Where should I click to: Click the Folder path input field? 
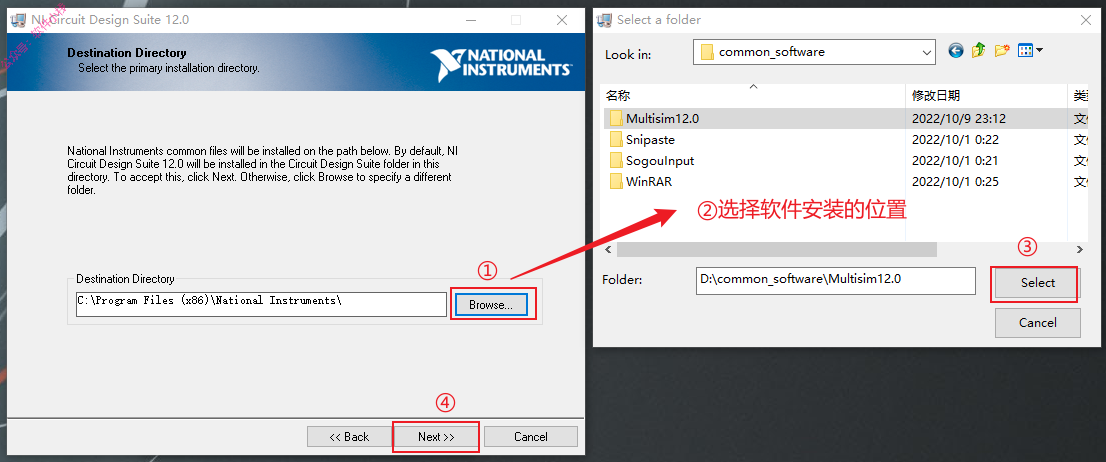pyautogui.click(x=836, y=280)
